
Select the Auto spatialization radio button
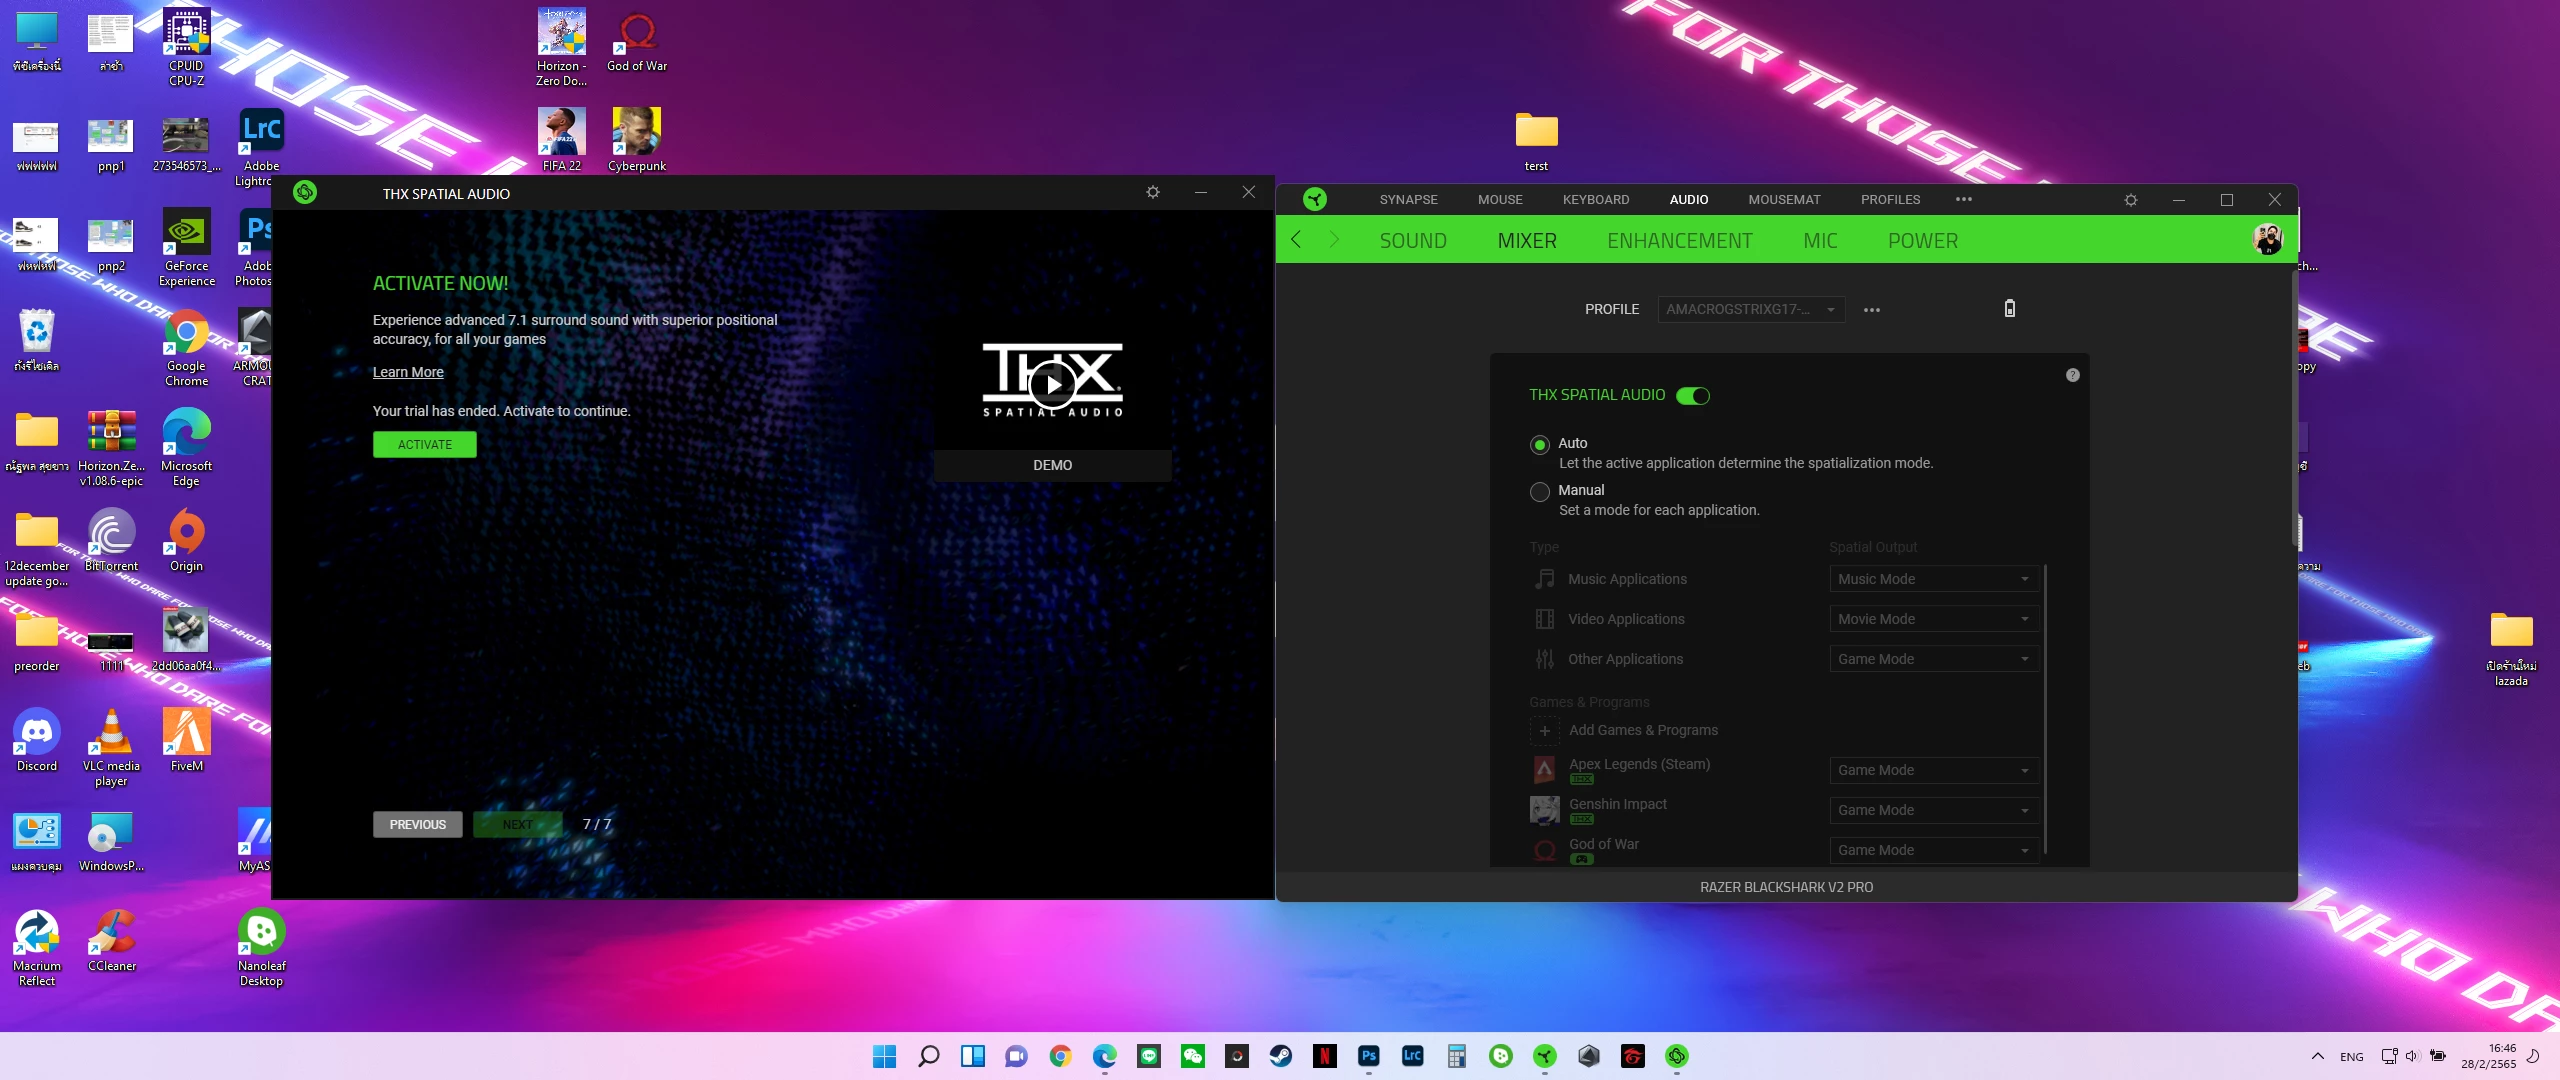tap(1540, 445)
